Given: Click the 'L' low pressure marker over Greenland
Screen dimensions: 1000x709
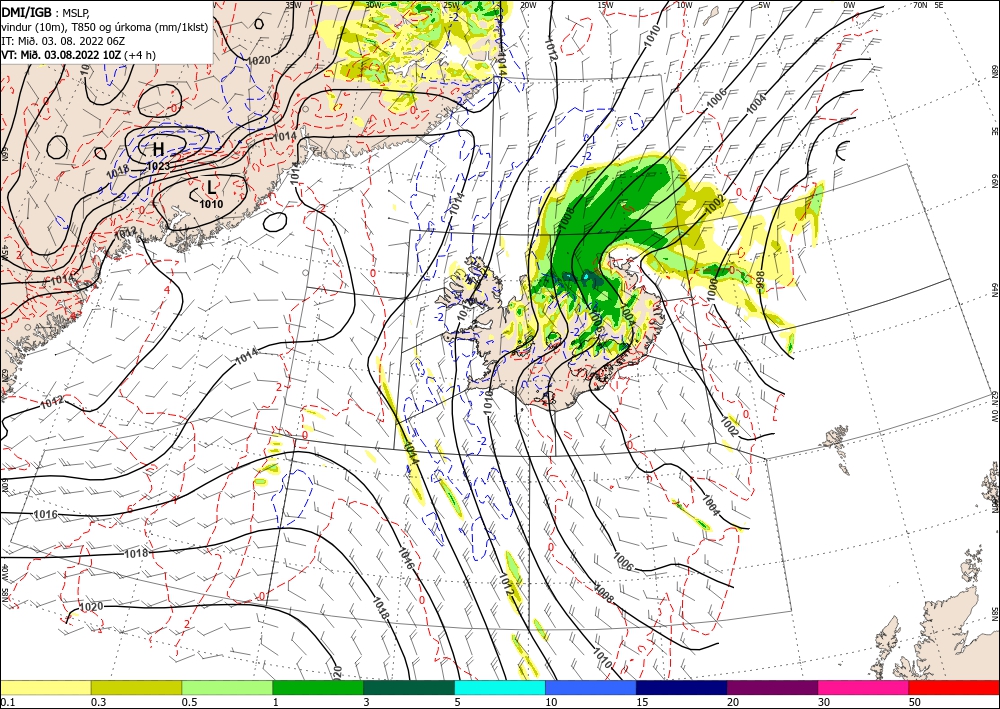Looking at the screenshot, I should (x=212, y=187).
